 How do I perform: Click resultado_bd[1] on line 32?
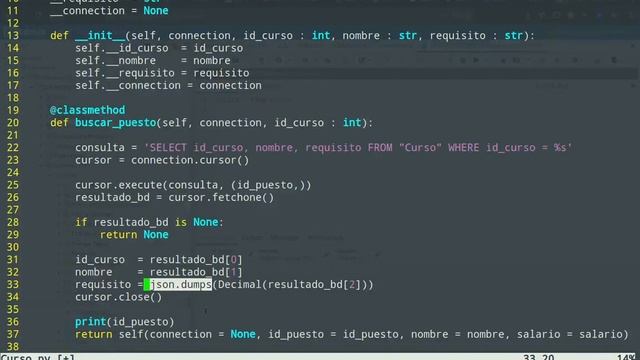[196, 272]
